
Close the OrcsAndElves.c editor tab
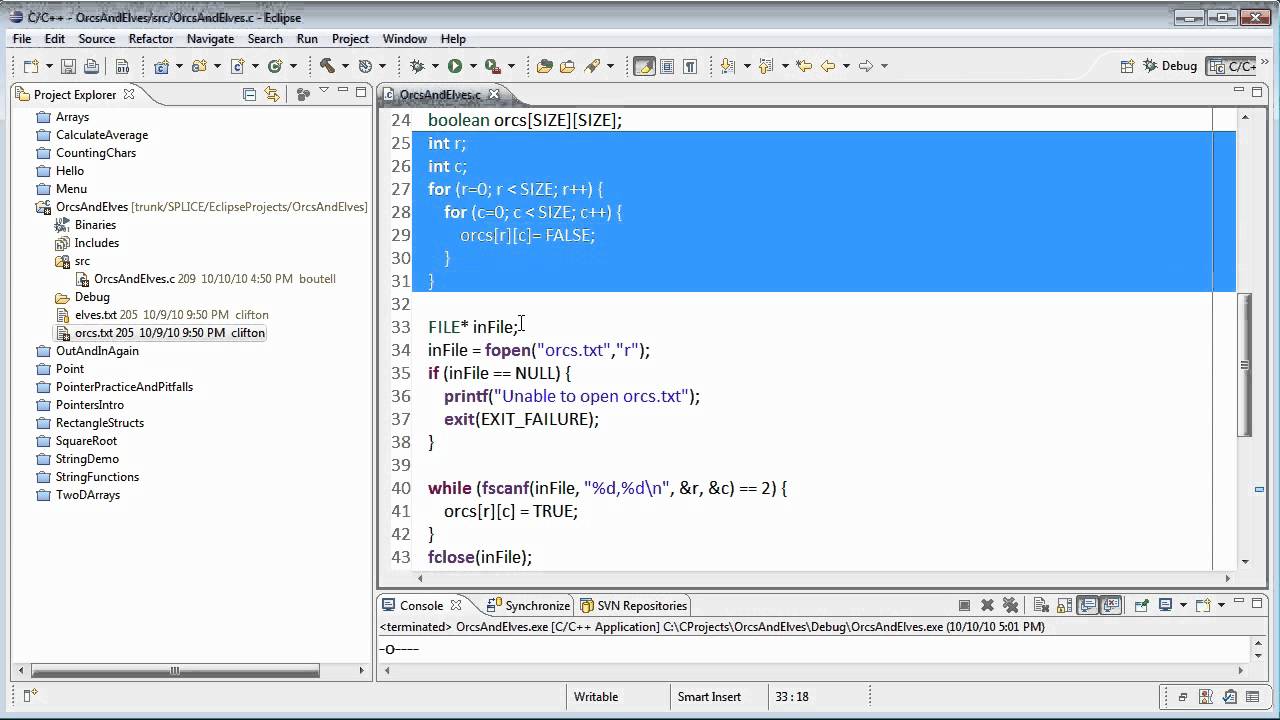494,95
